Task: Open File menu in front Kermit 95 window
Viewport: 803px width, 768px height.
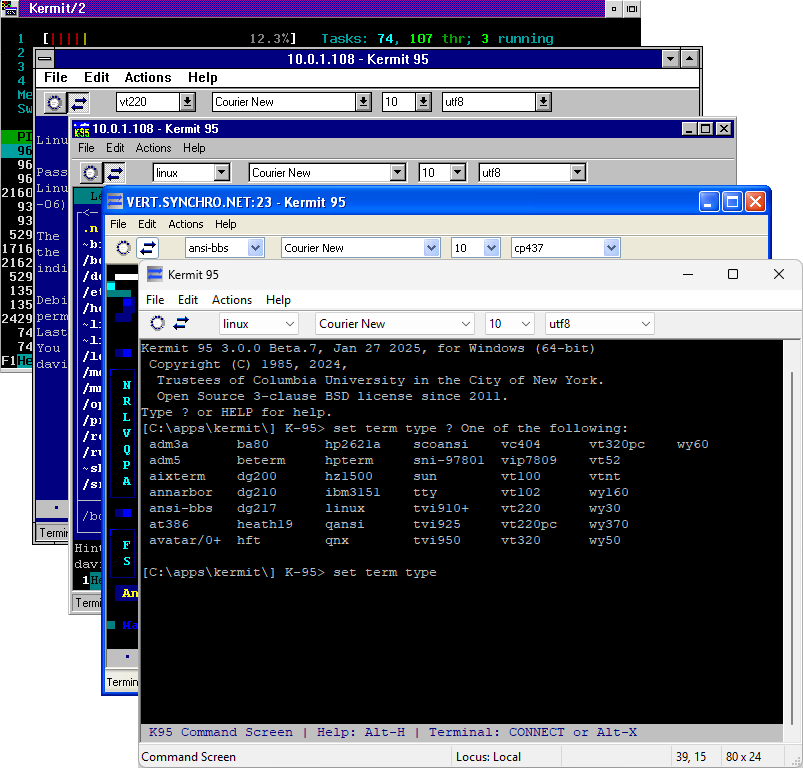Action: [155, 300]
